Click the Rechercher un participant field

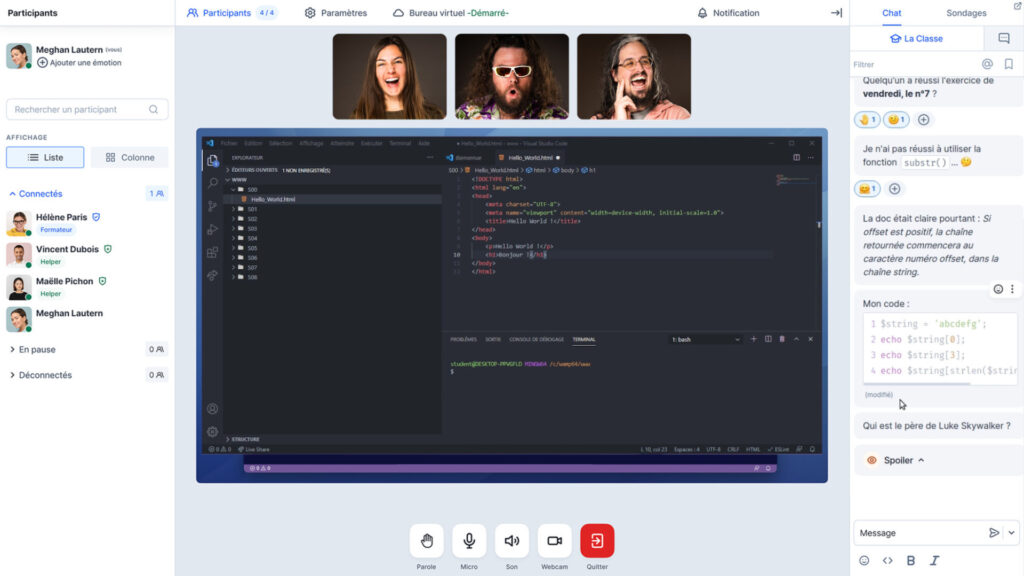point(87,109)
